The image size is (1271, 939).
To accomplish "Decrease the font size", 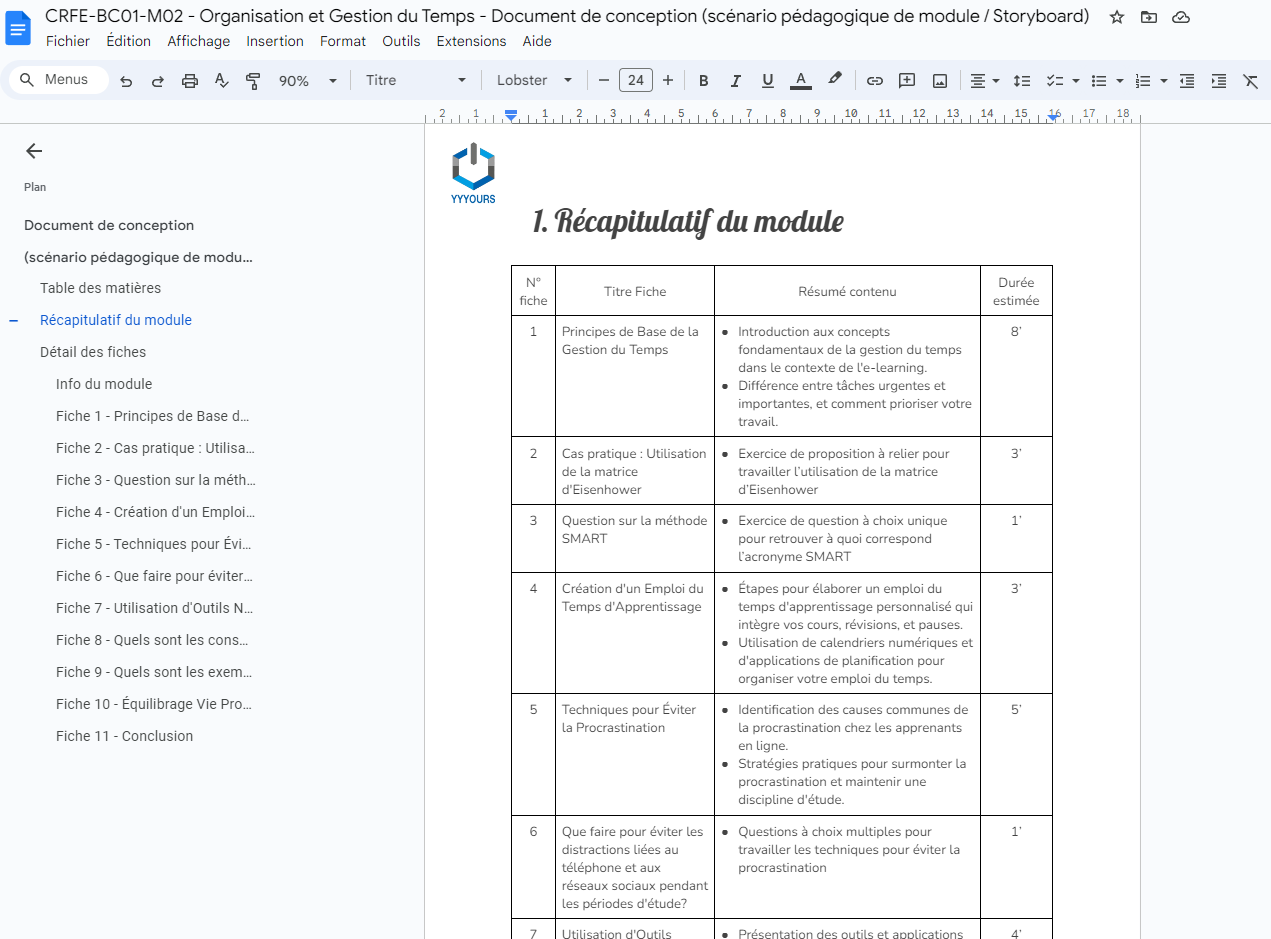I will tap(604, 81).
